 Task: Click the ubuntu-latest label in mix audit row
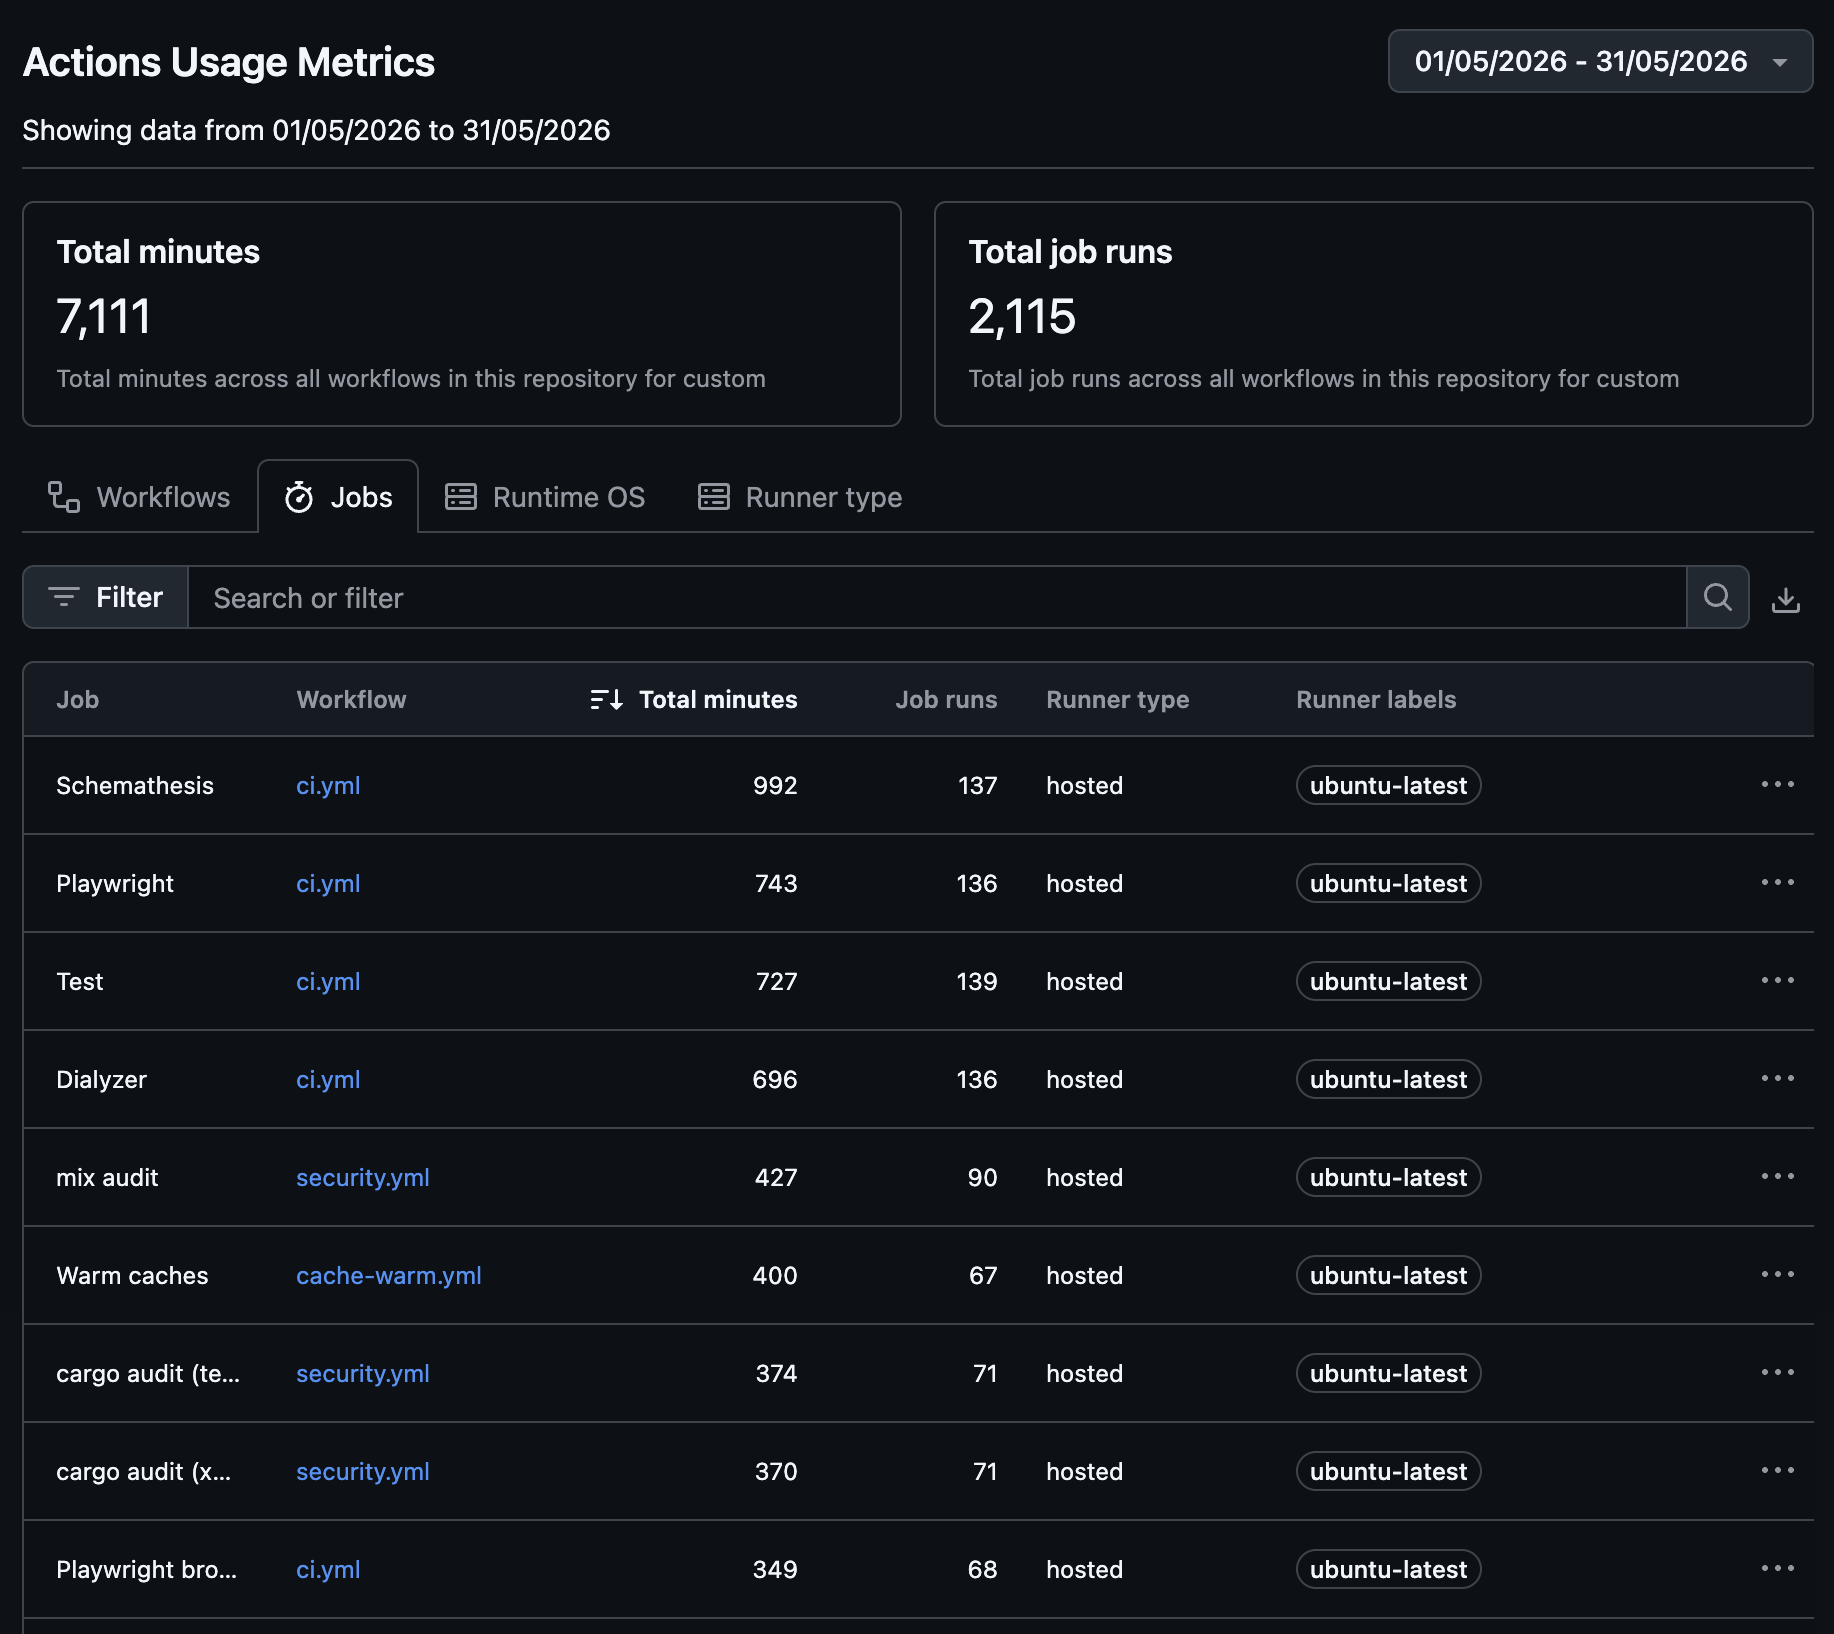(1388, 1177)
